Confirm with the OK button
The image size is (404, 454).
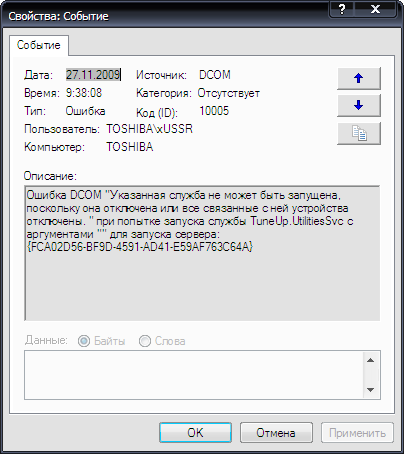pos(195,433)
